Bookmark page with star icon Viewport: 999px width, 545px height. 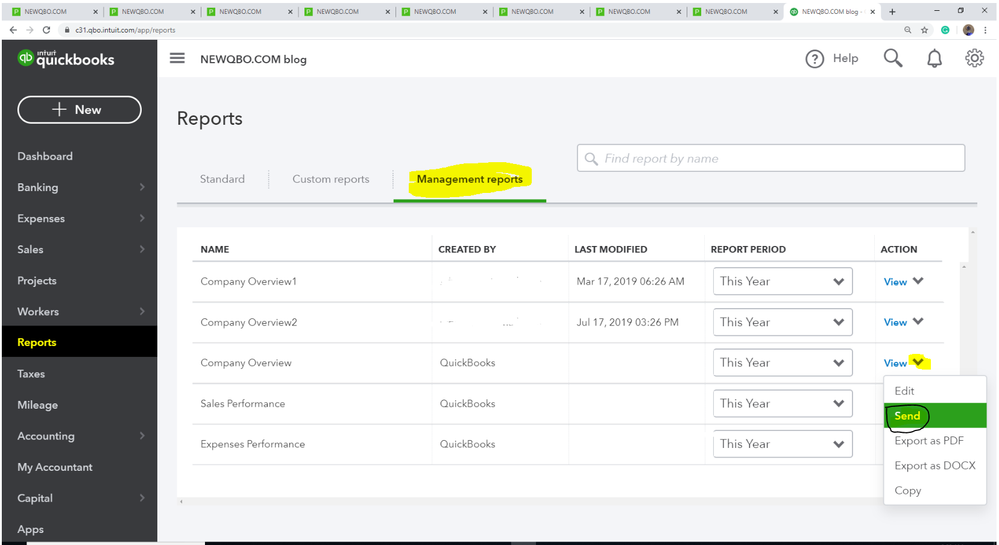click(x=924, y=30)
